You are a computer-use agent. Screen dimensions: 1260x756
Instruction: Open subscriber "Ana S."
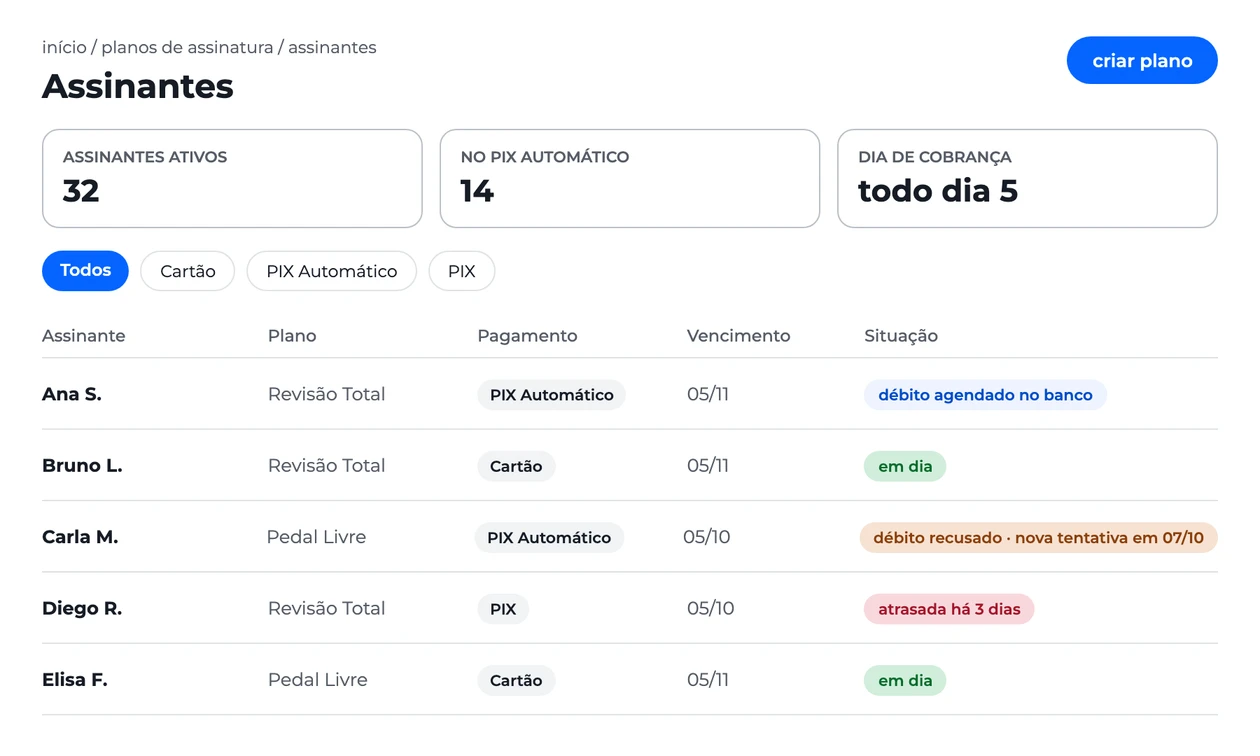pos(72,394)
